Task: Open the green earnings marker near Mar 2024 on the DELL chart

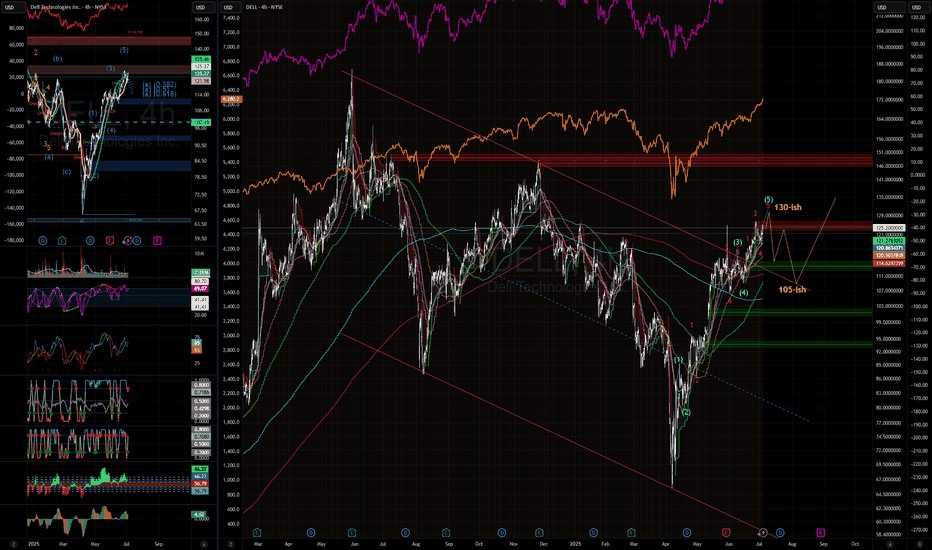Action: point(257,532)
